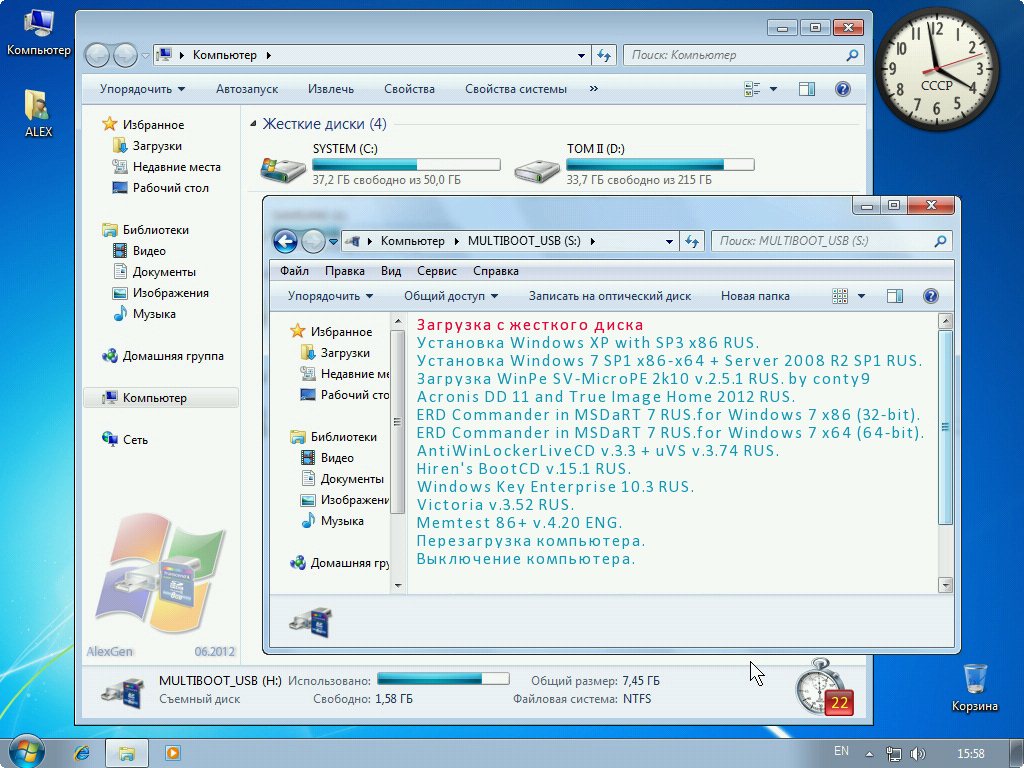Open the Вид menu

pyautogui.click(x=391, y=271)
